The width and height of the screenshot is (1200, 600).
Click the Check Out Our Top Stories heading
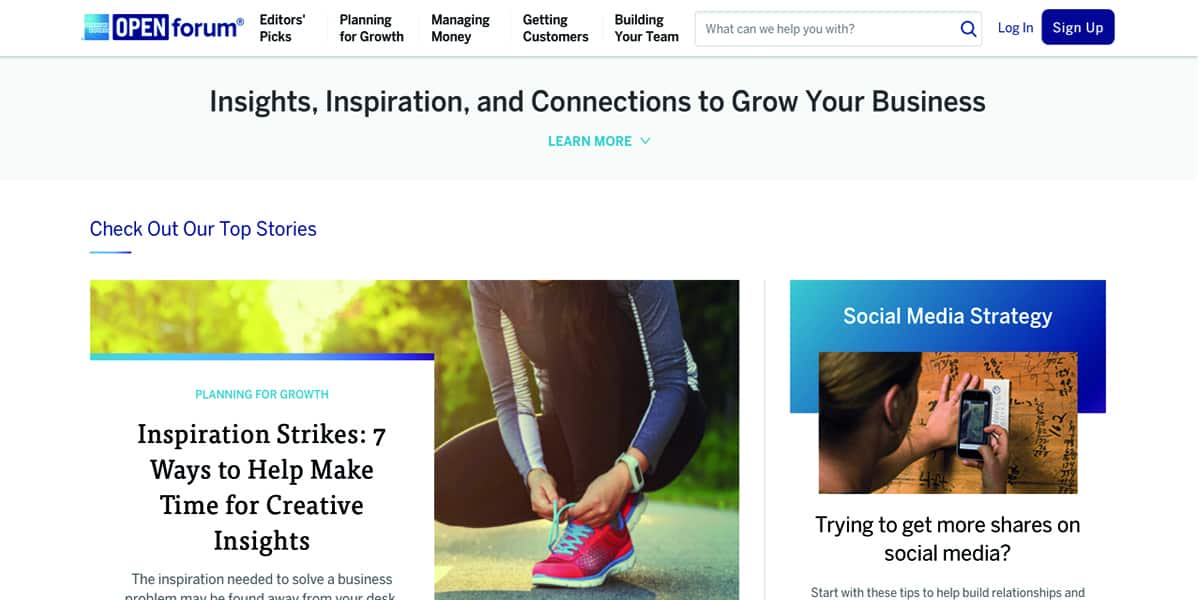[203, 229]
